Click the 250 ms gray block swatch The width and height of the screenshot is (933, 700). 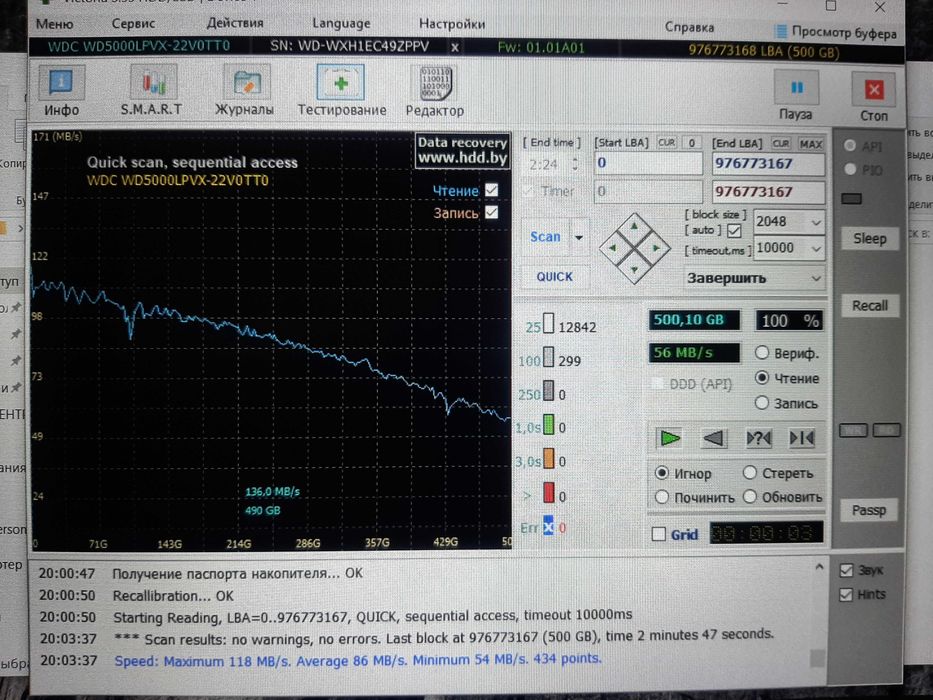pyautogui.click(x=549, y=391)
